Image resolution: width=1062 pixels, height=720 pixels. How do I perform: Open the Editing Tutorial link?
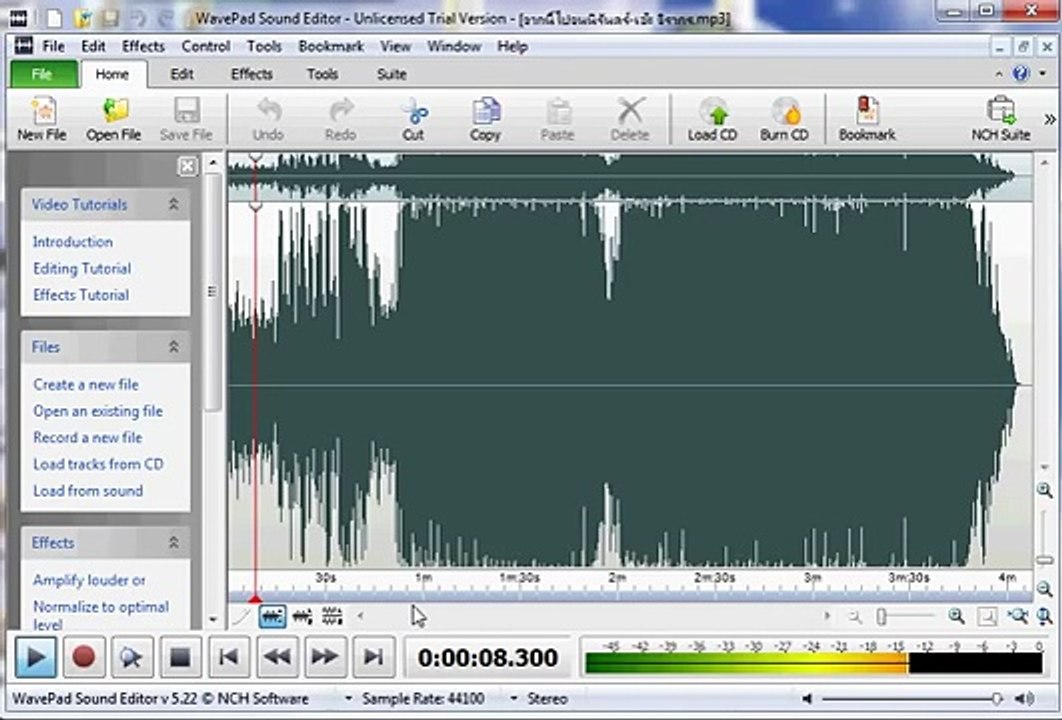tap(82, 268)
